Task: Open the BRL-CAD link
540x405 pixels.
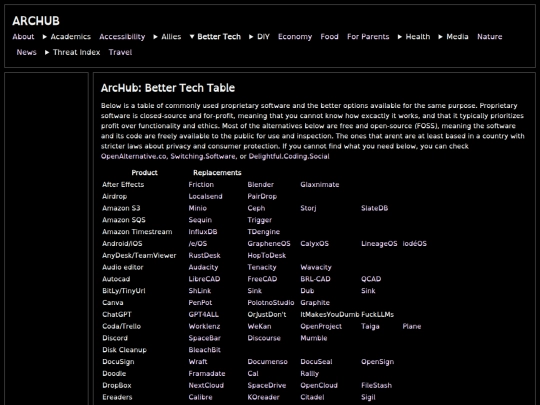Action: [x=315, y=279]
